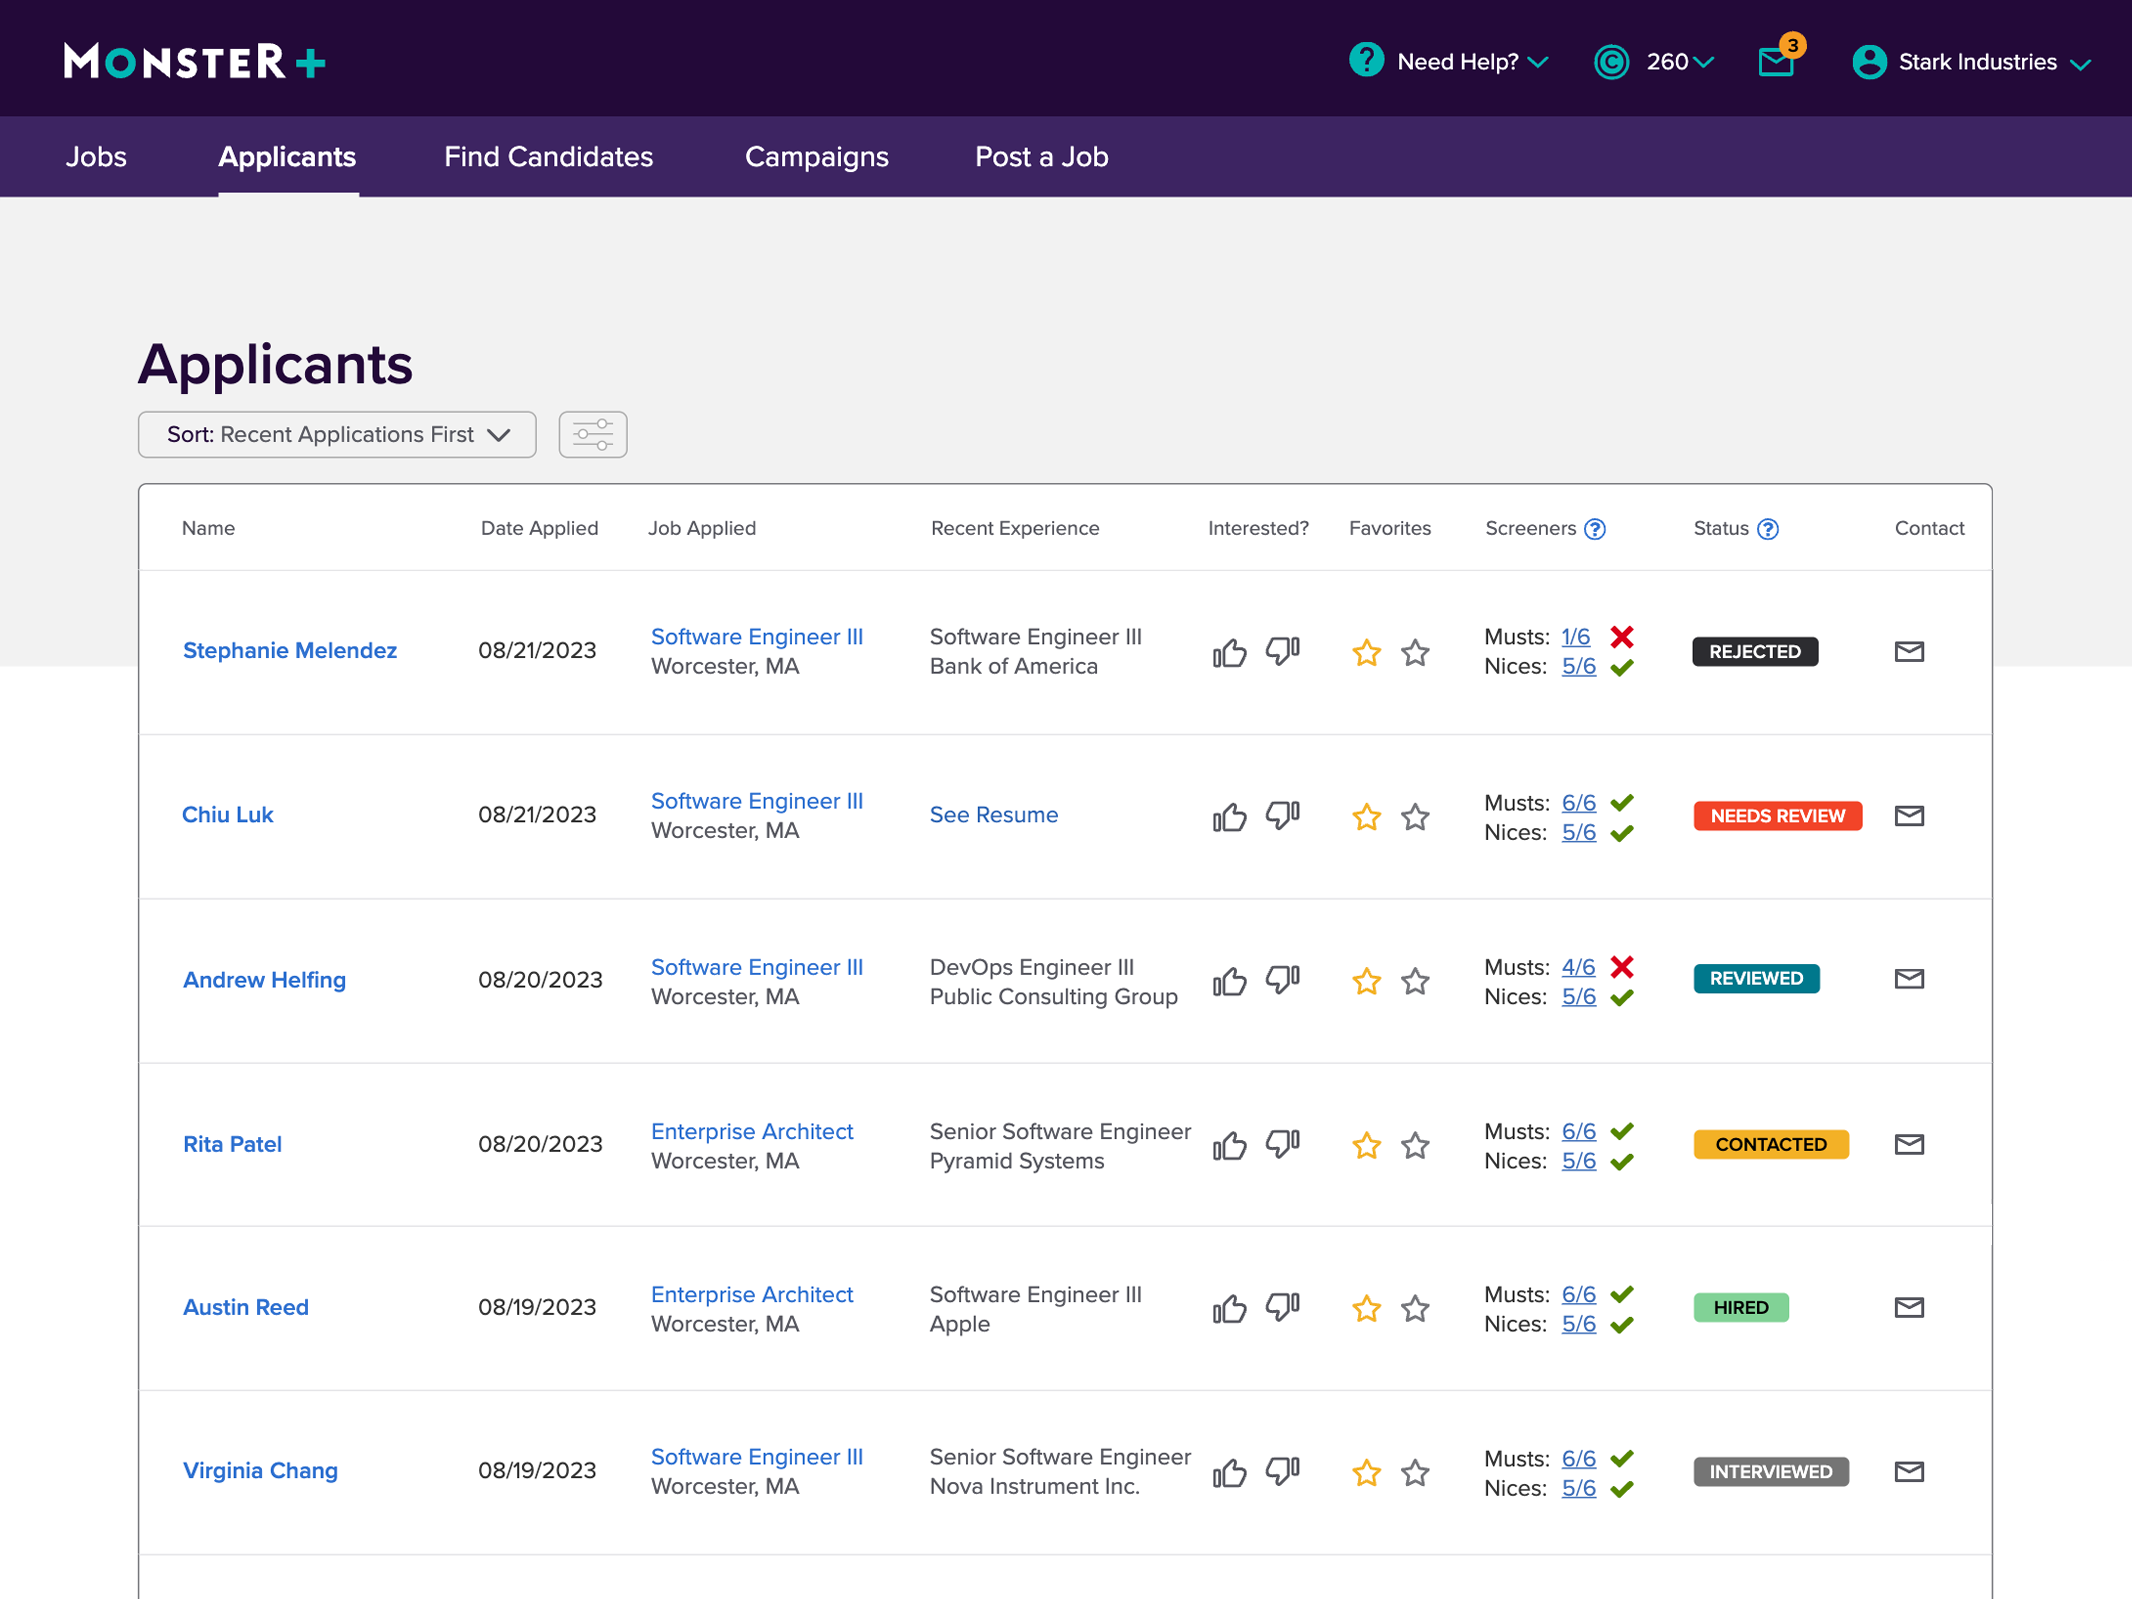Click the REVIEWED status badge
This screenshot has height=1599, width=2132.
click(x=1756, y=978)
